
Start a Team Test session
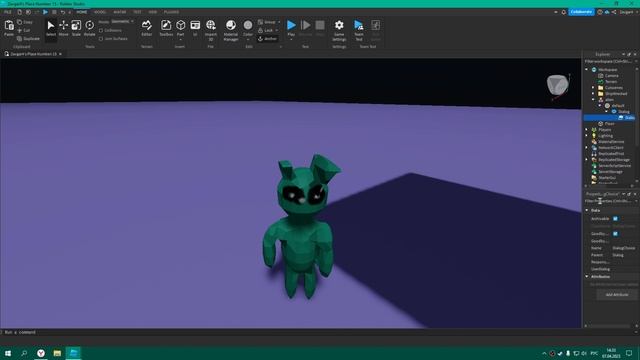click(x=359, y=29)
